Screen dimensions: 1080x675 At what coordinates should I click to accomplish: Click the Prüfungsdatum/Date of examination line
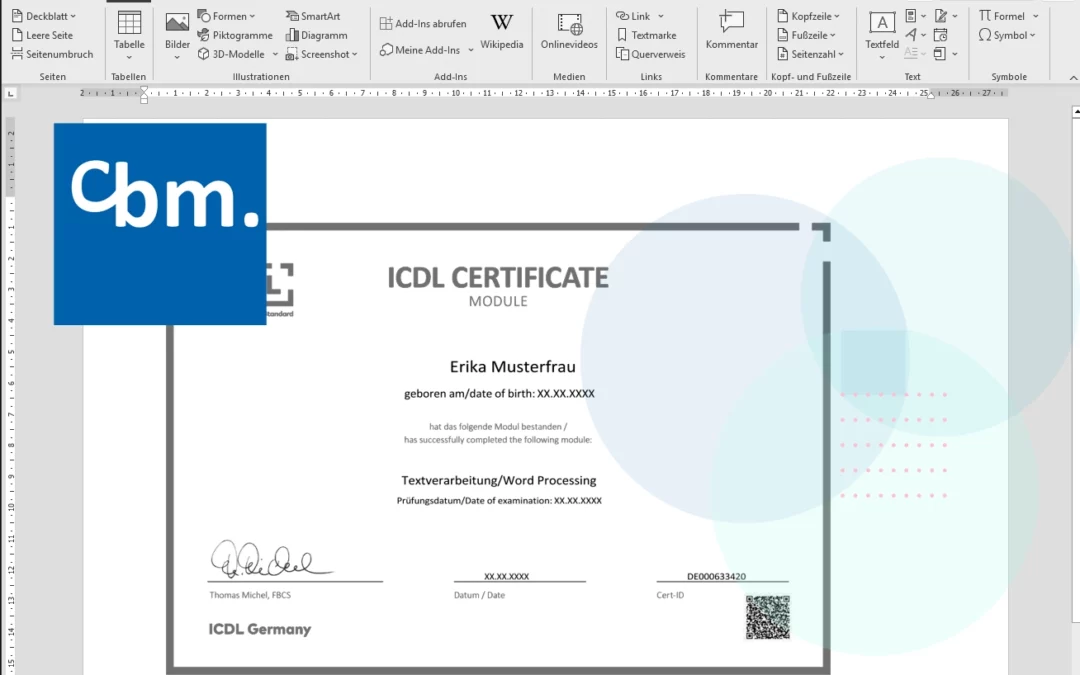[499, 501]
